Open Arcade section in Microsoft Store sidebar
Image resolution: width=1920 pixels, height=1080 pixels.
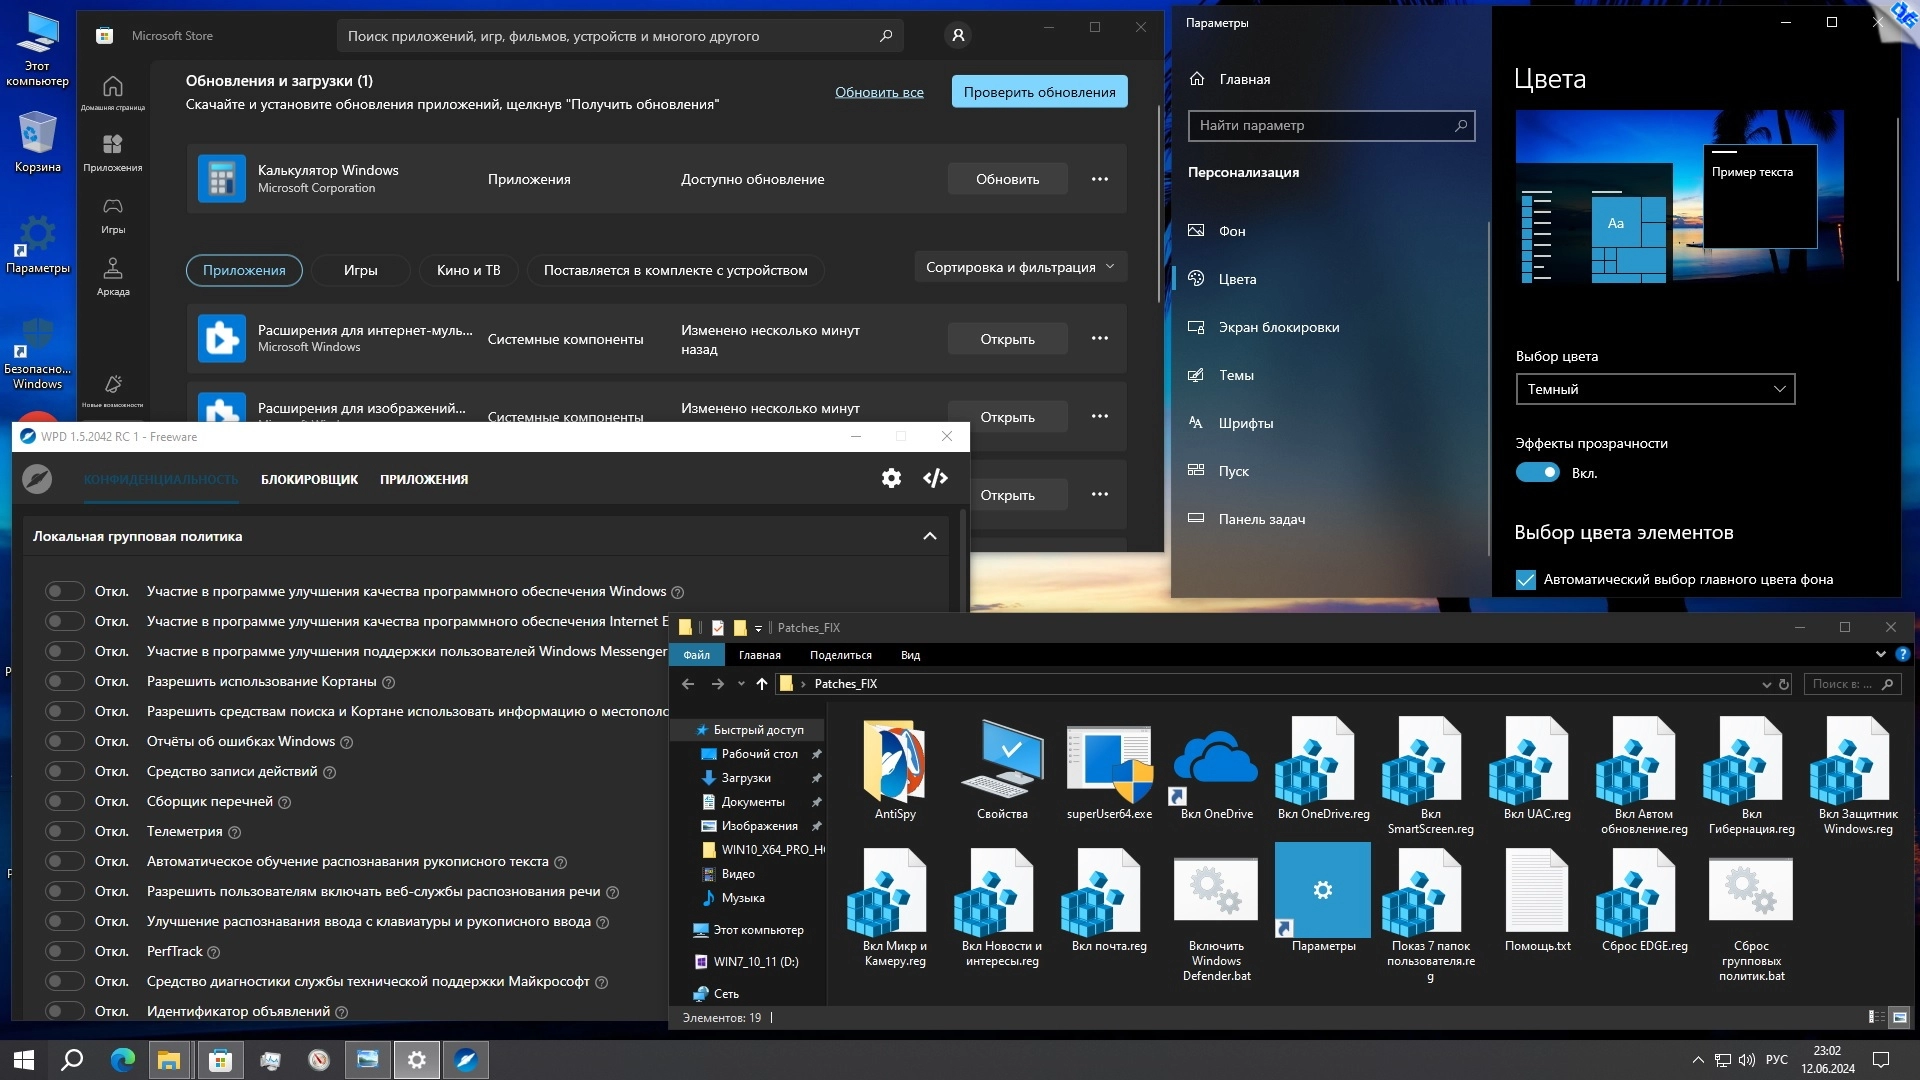coord(113,277)
